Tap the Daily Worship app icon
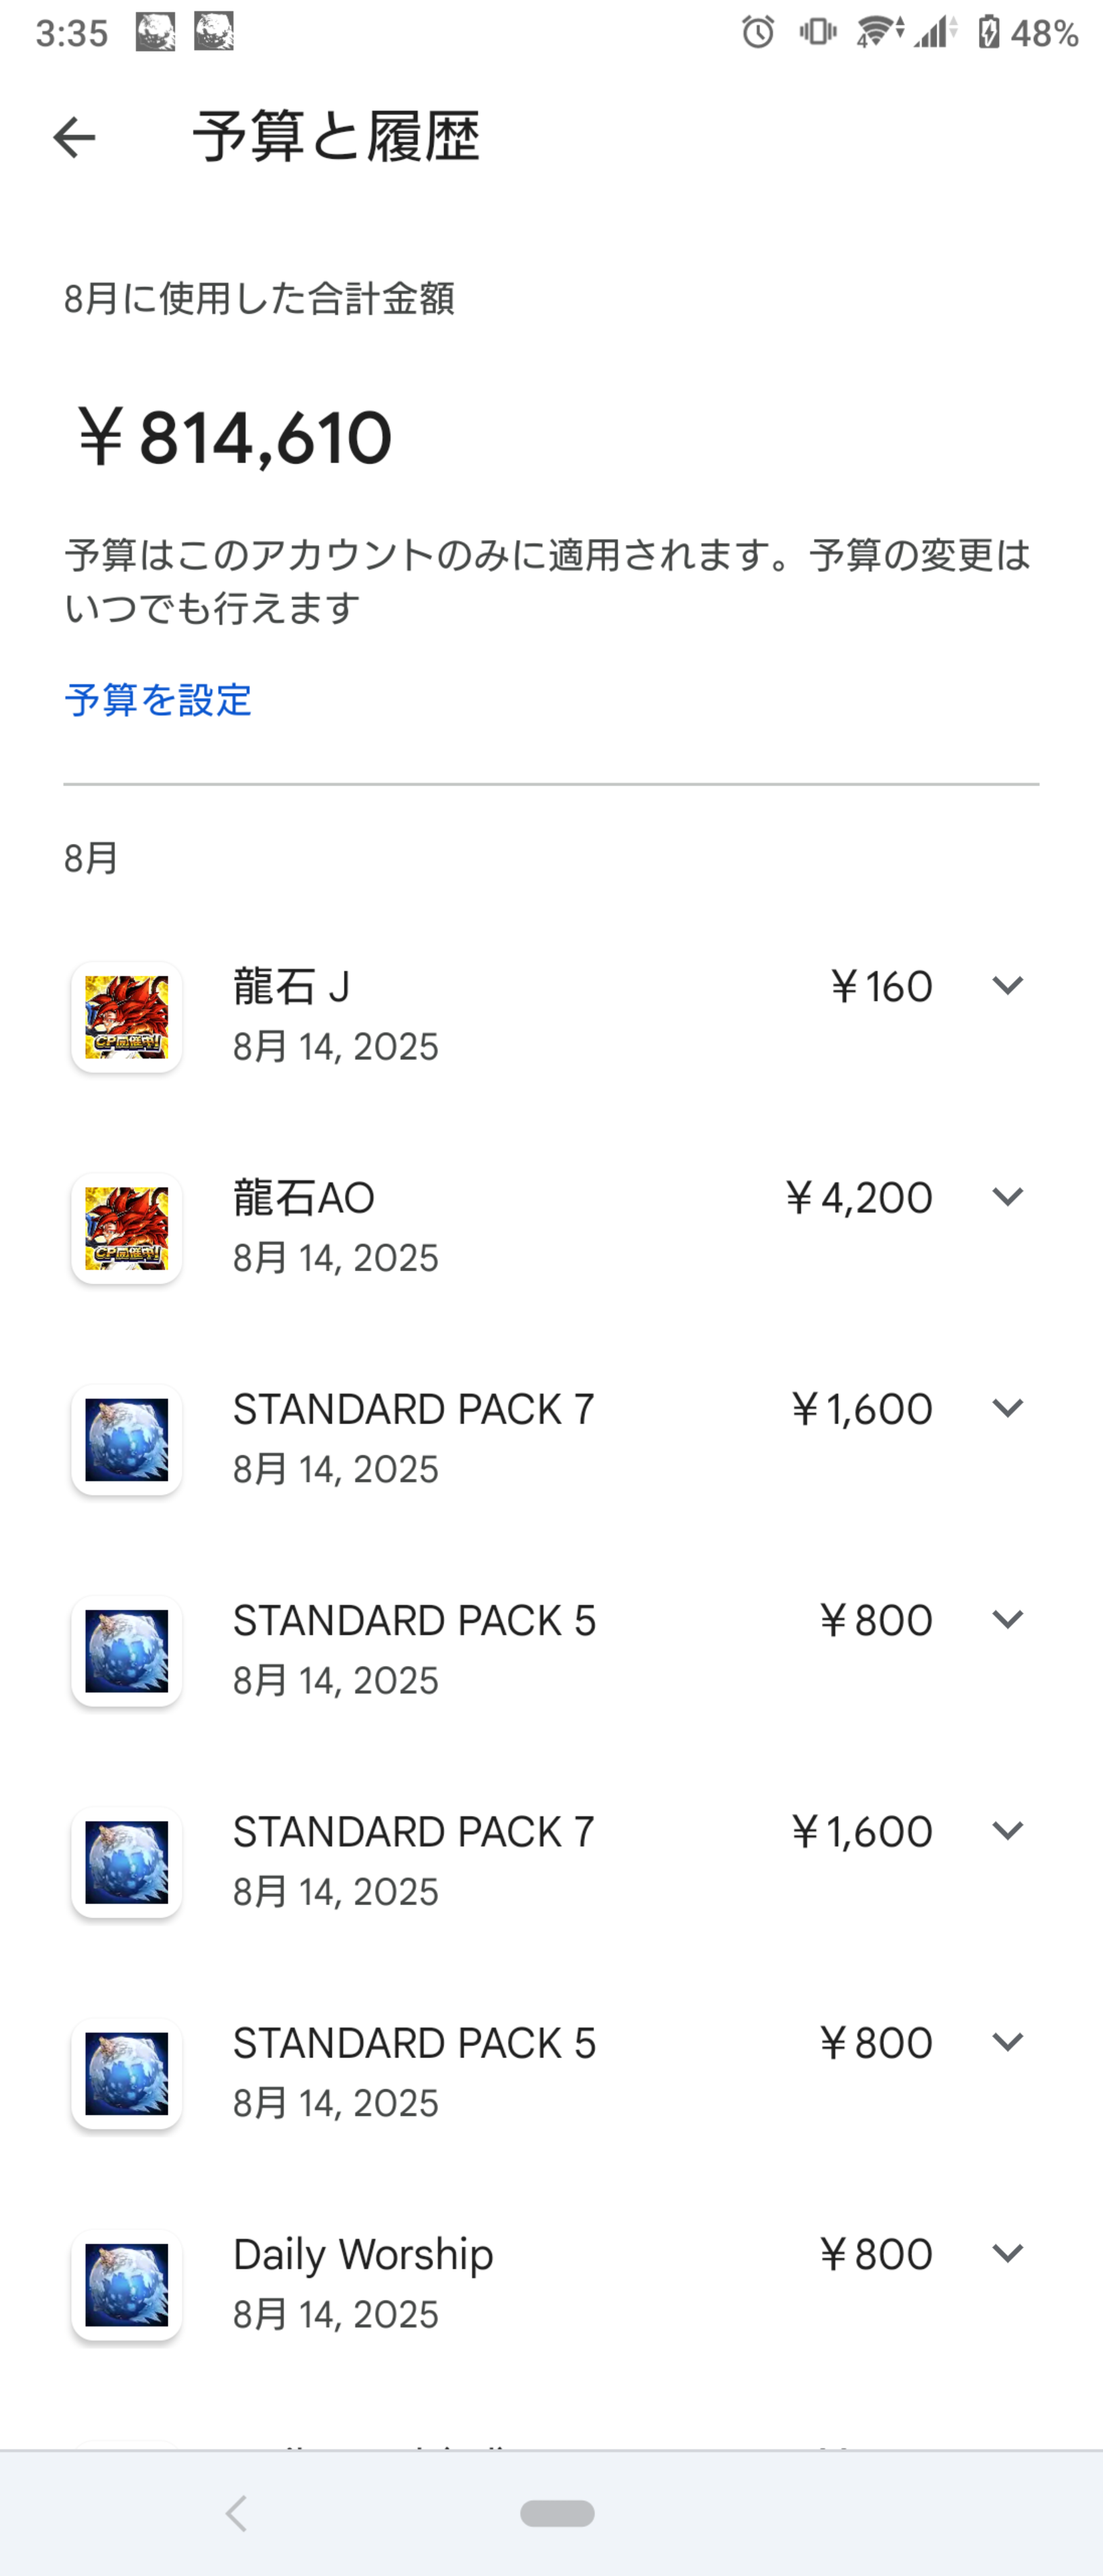The image size is (1103, 2576). point(127,2285)
